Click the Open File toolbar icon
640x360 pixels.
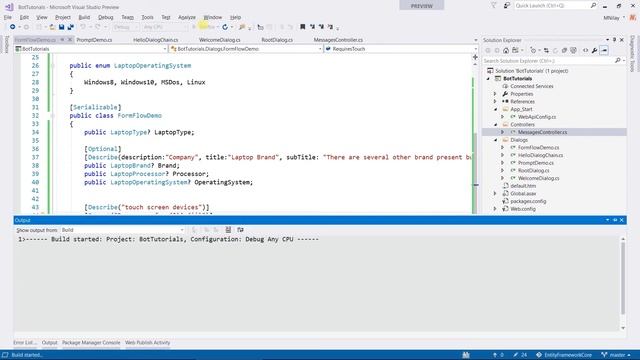(52, 27)
